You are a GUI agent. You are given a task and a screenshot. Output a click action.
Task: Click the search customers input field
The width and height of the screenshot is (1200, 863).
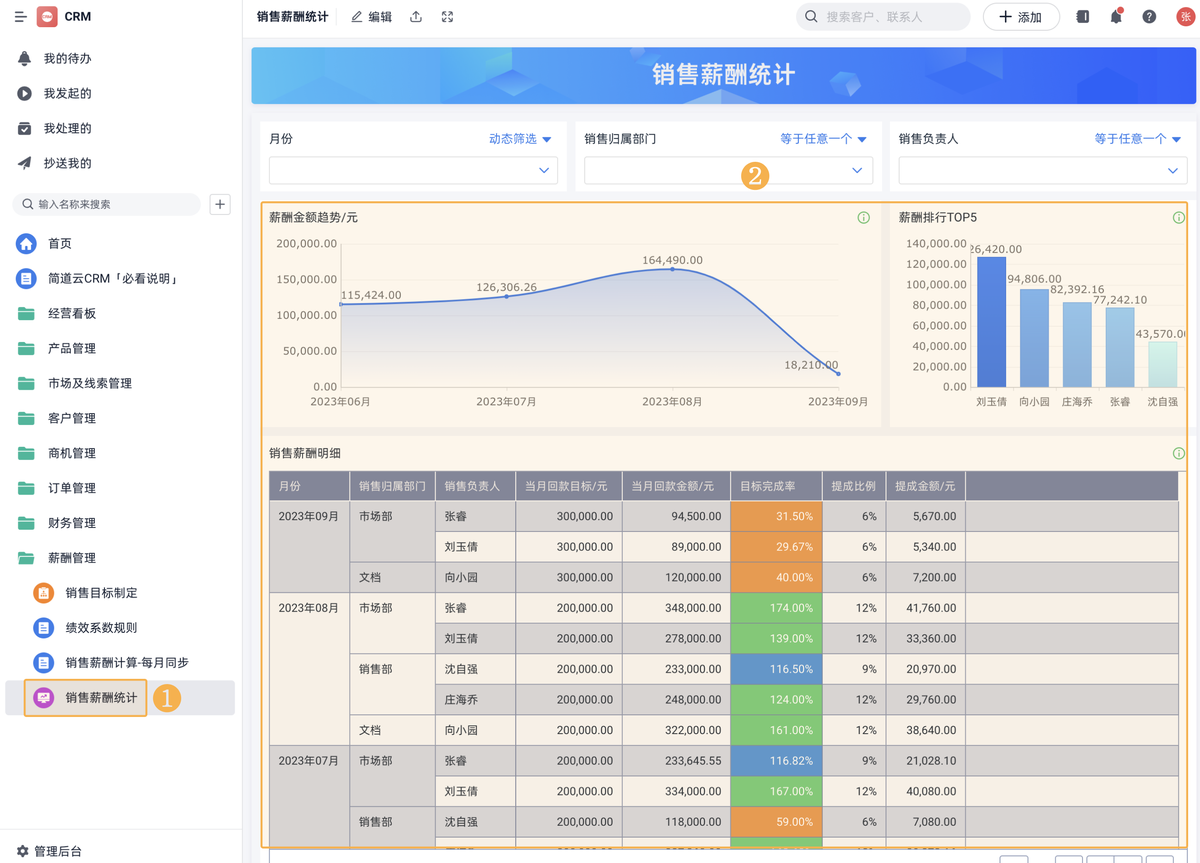[x=890, y=17]
